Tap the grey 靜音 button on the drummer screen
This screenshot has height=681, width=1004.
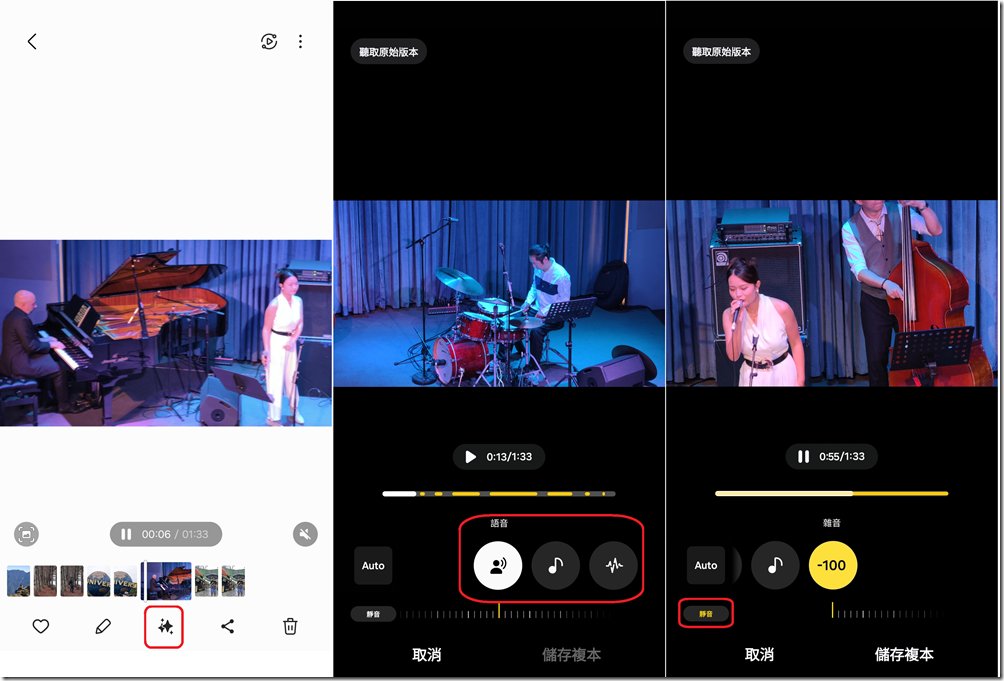[x=373, y=614]
